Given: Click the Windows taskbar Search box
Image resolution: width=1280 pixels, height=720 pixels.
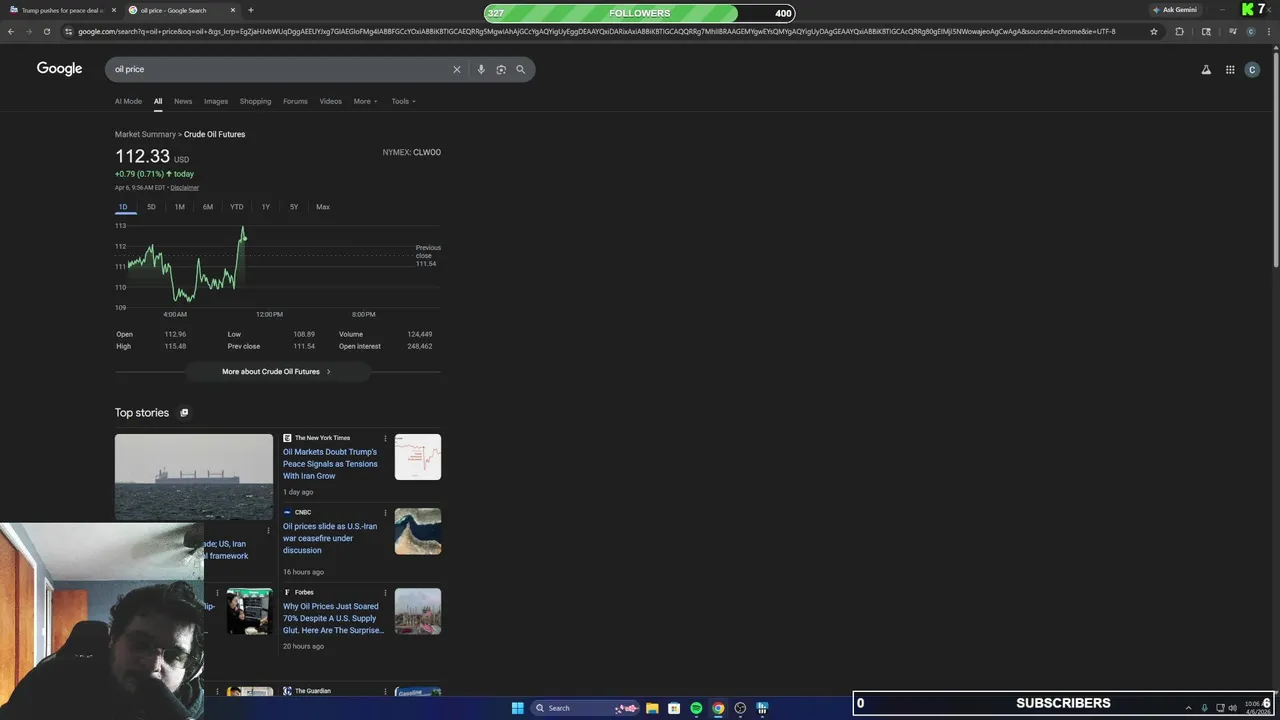Looking at the screenshot, I should pyautogui.click(x=585, y=708).
